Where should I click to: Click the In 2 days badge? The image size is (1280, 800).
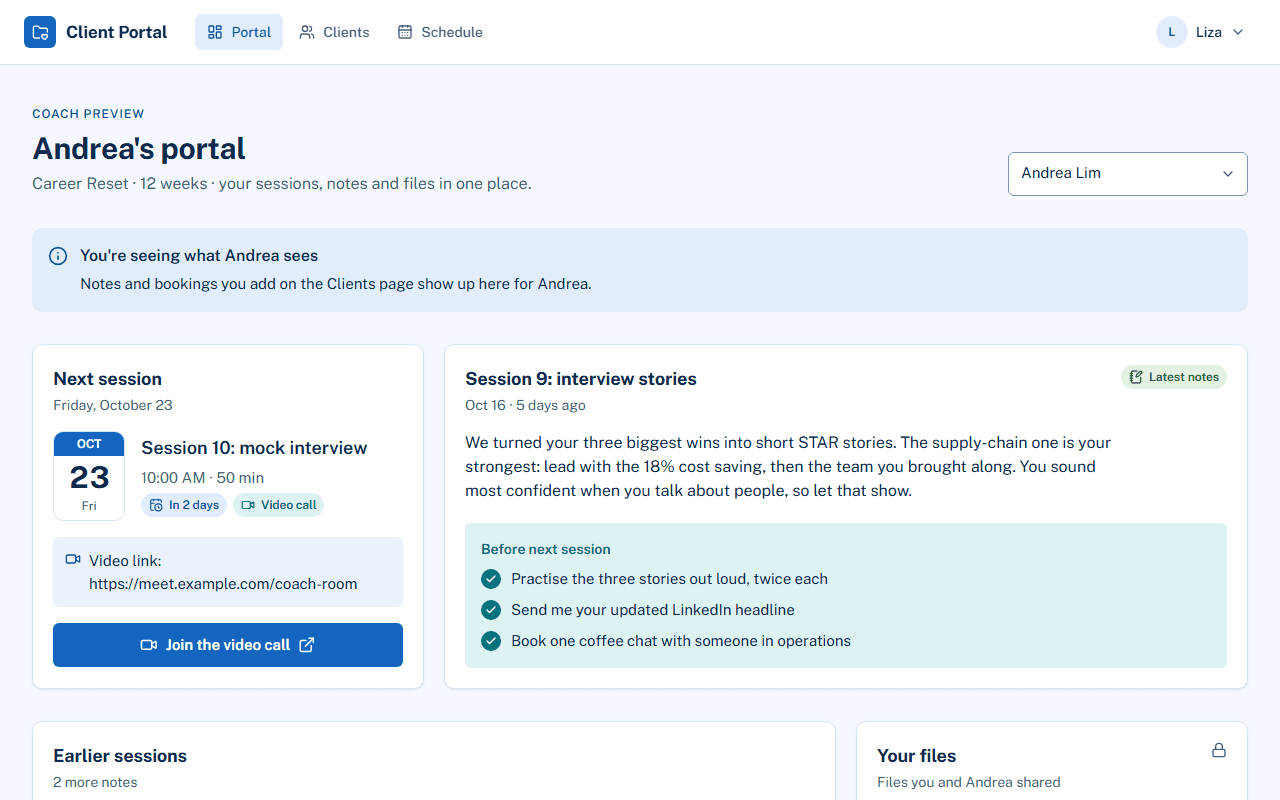point(184,505)
